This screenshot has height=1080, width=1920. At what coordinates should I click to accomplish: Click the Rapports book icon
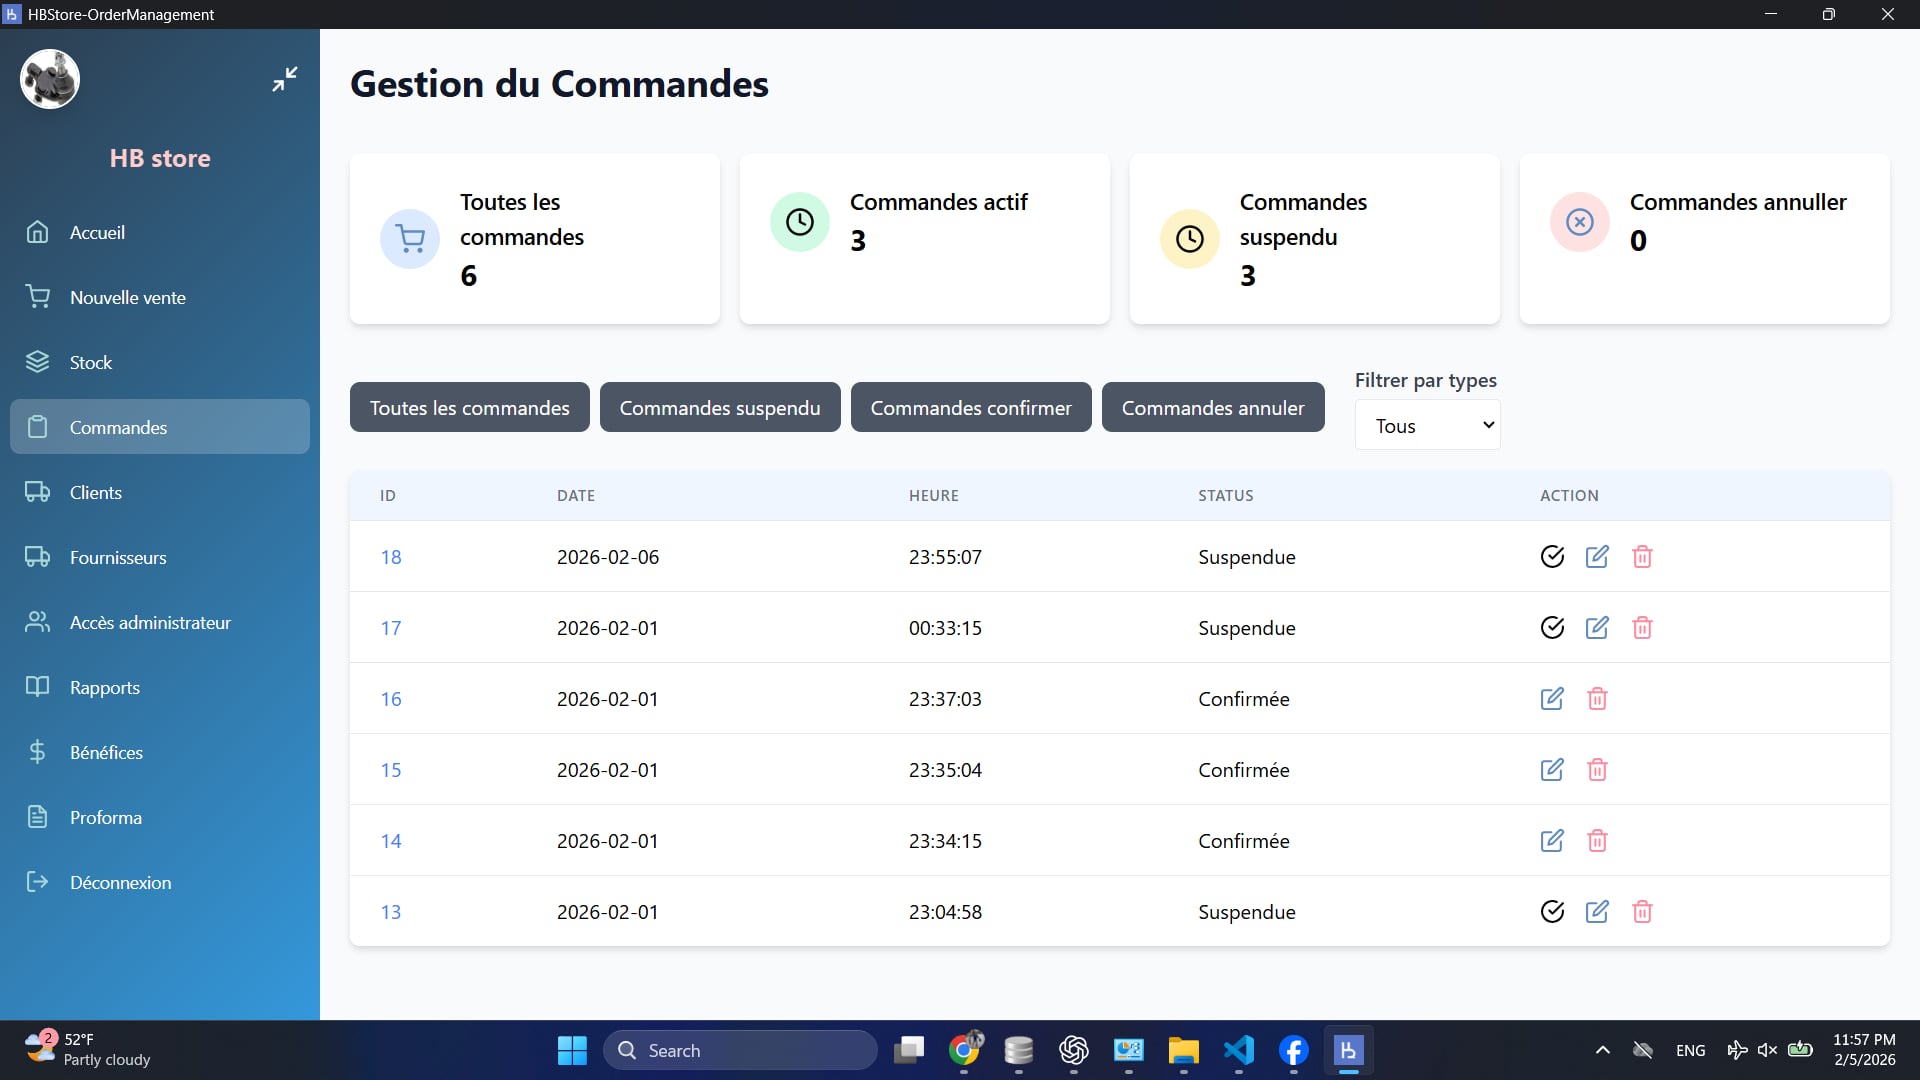(x=37, y=687)
